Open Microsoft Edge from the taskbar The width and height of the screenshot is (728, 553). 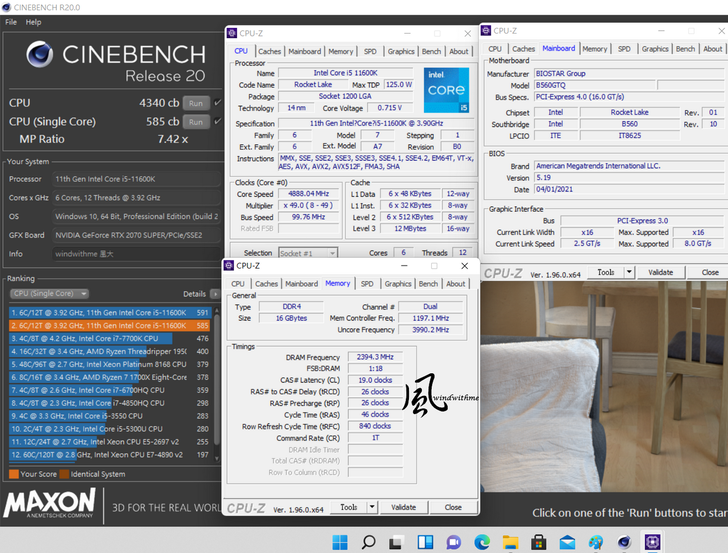click(481, 542)
